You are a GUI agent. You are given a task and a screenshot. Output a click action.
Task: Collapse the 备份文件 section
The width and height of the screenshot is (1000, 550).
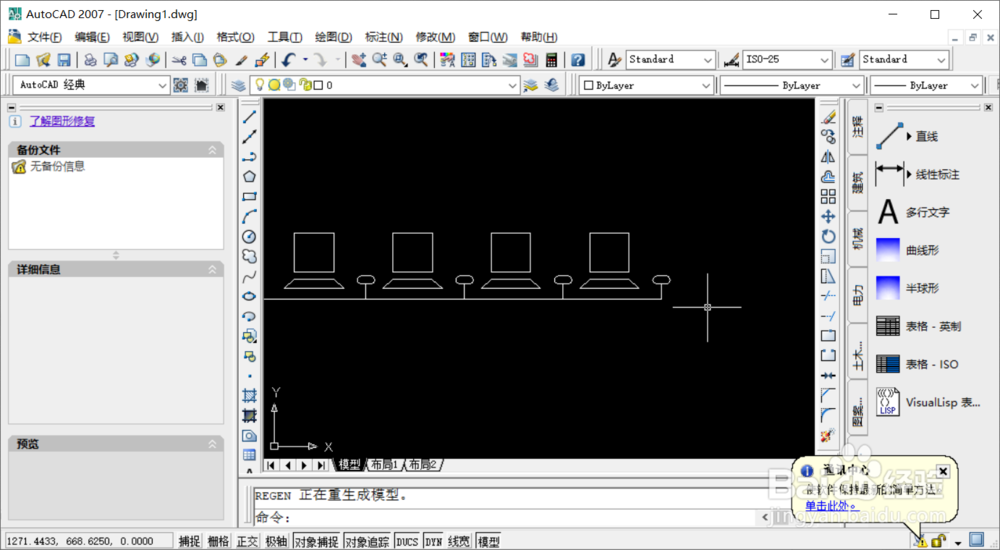point(212,150)
